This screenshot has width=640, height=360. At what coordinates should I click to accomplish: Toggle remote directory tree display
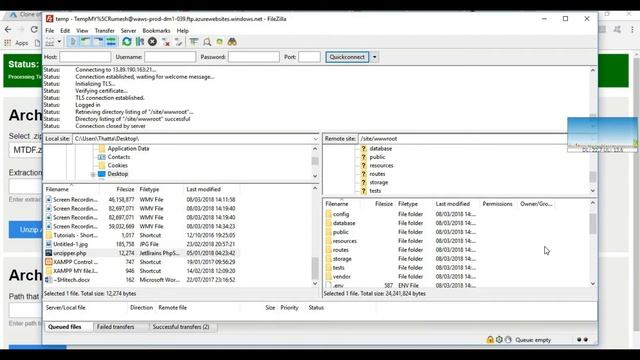98,42
